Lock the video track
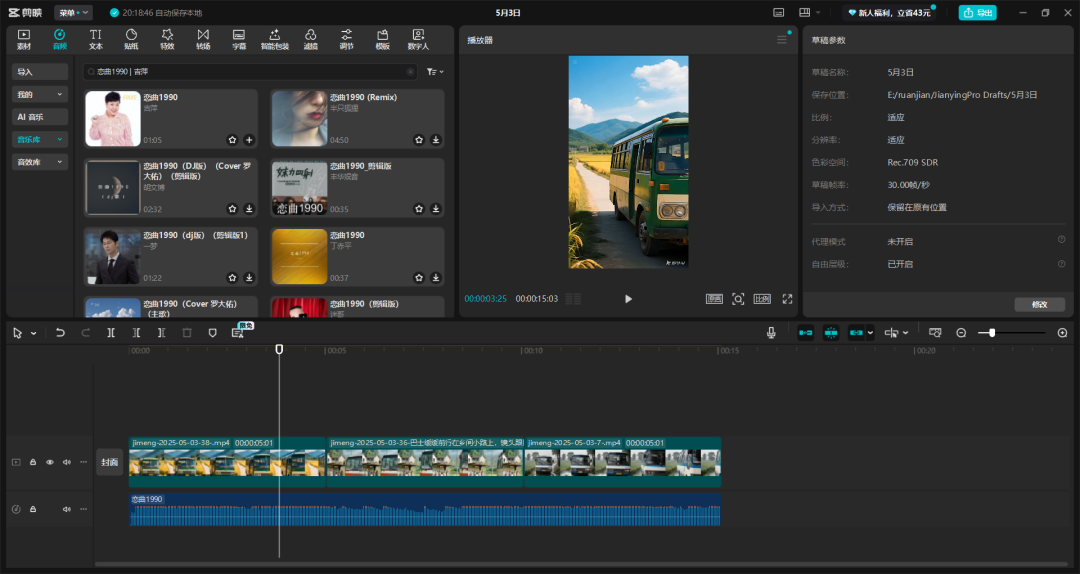Viewport: 1080px width, 574px height. pos(33,462)
